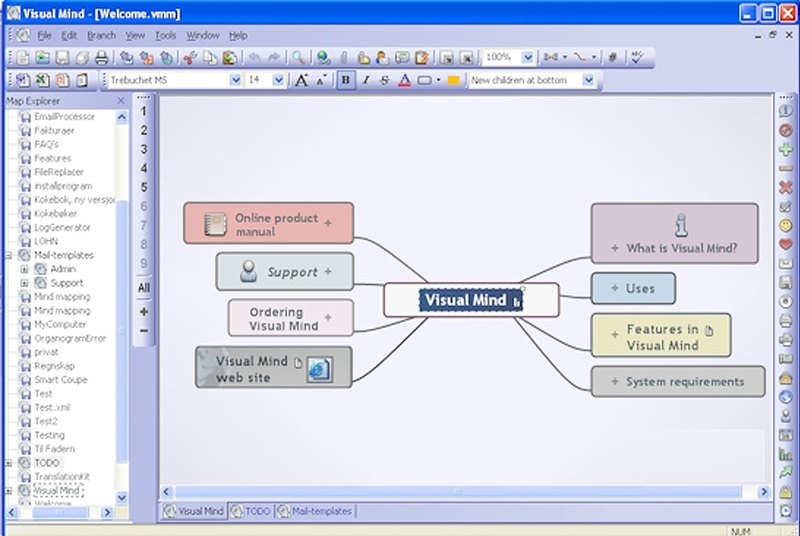Click the Paste clipboard icon

(230, 58)
